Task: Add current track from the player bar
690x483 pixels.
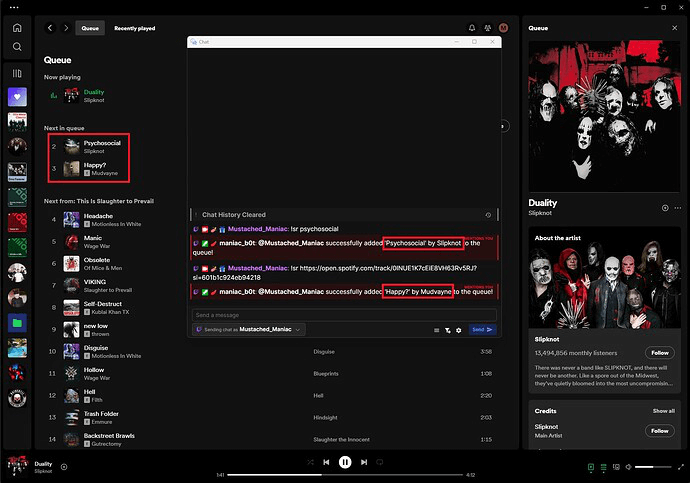Action: coord(64,467)
